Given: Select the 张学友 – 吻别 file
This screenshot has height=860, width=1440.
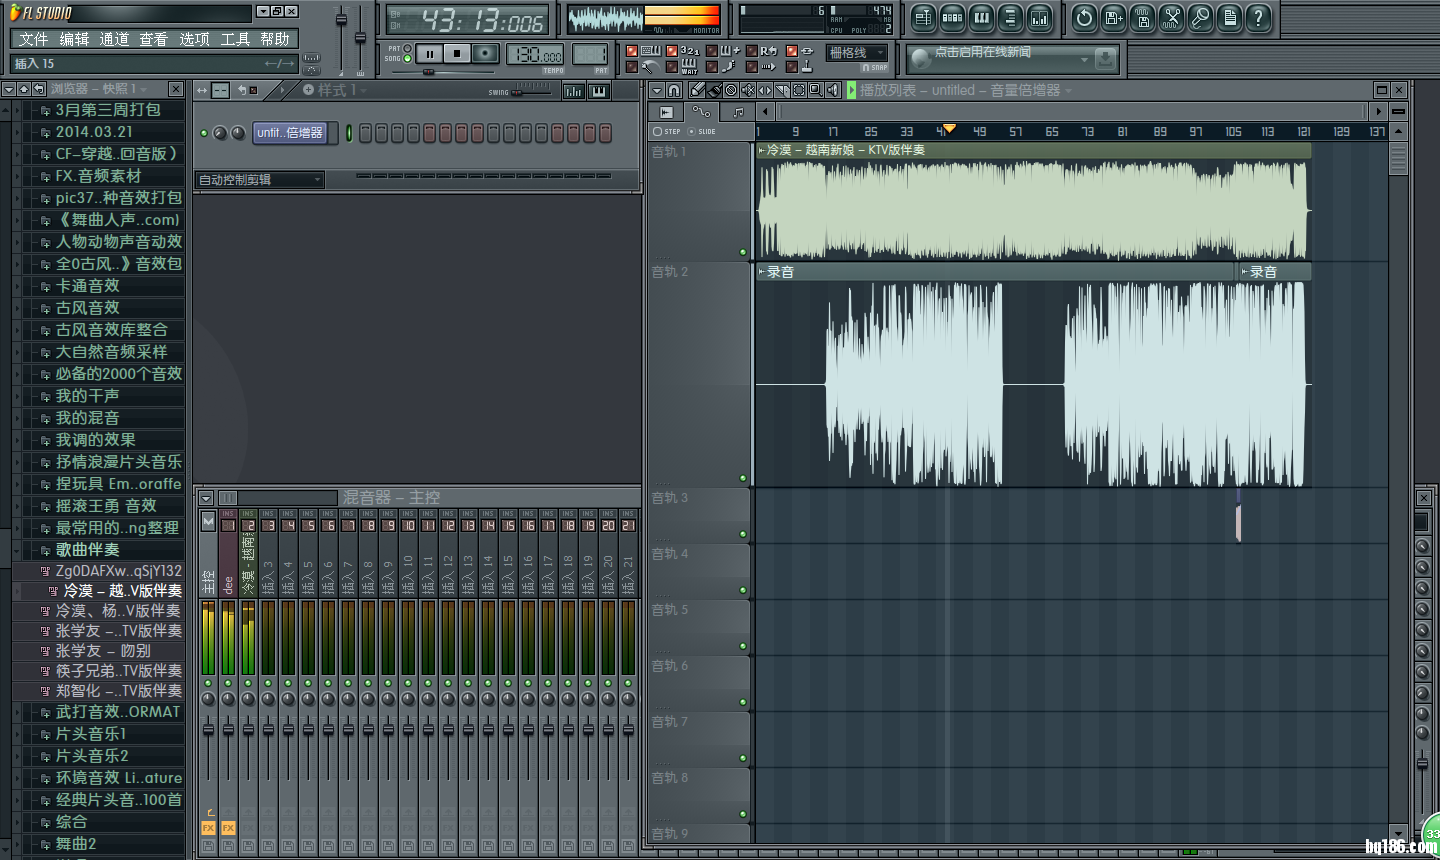Looking at the screenshot, I should (x=103, y=651).
